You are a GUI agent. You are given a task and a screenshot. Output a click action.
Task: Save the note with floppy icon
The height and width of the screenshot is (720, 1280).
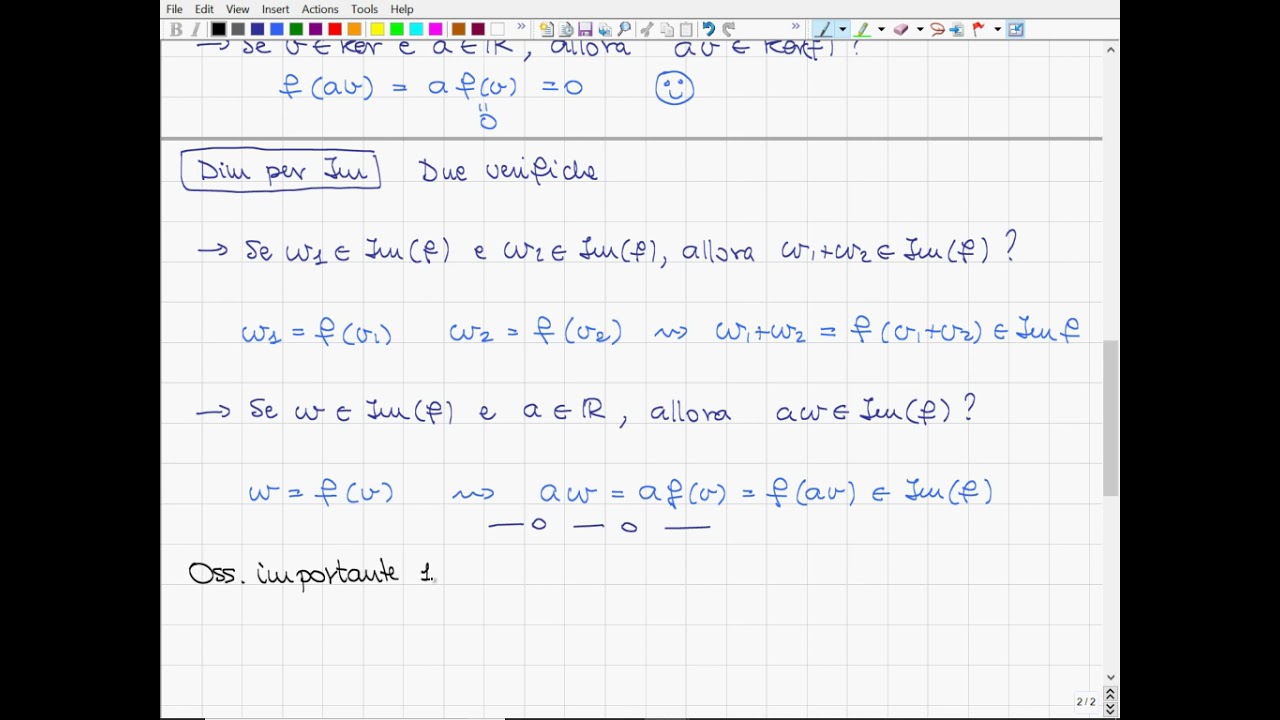click(x=585, y=29)
